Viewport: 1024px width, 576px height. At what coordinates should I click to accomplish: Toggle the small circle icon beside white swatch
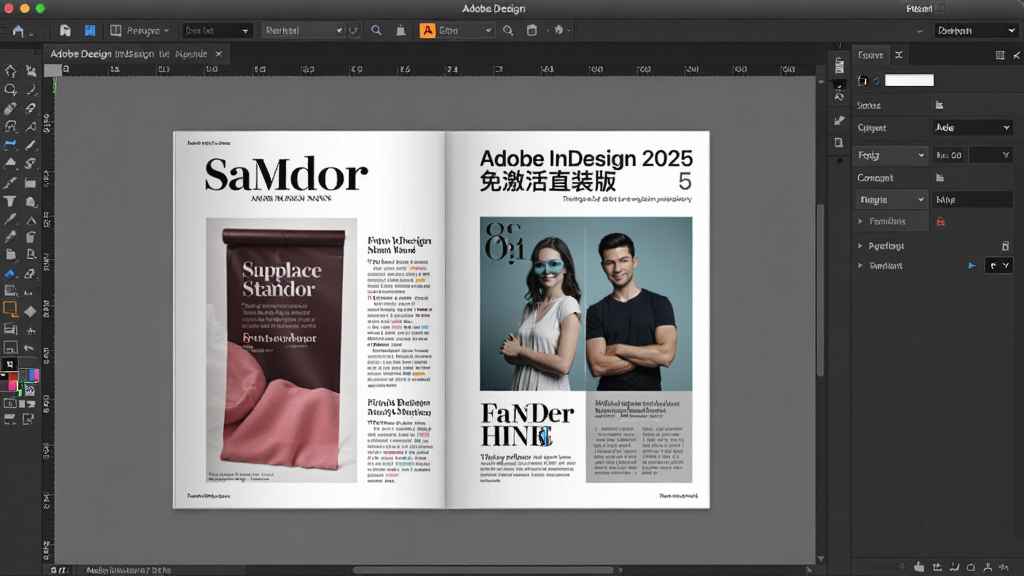point(876,81)
